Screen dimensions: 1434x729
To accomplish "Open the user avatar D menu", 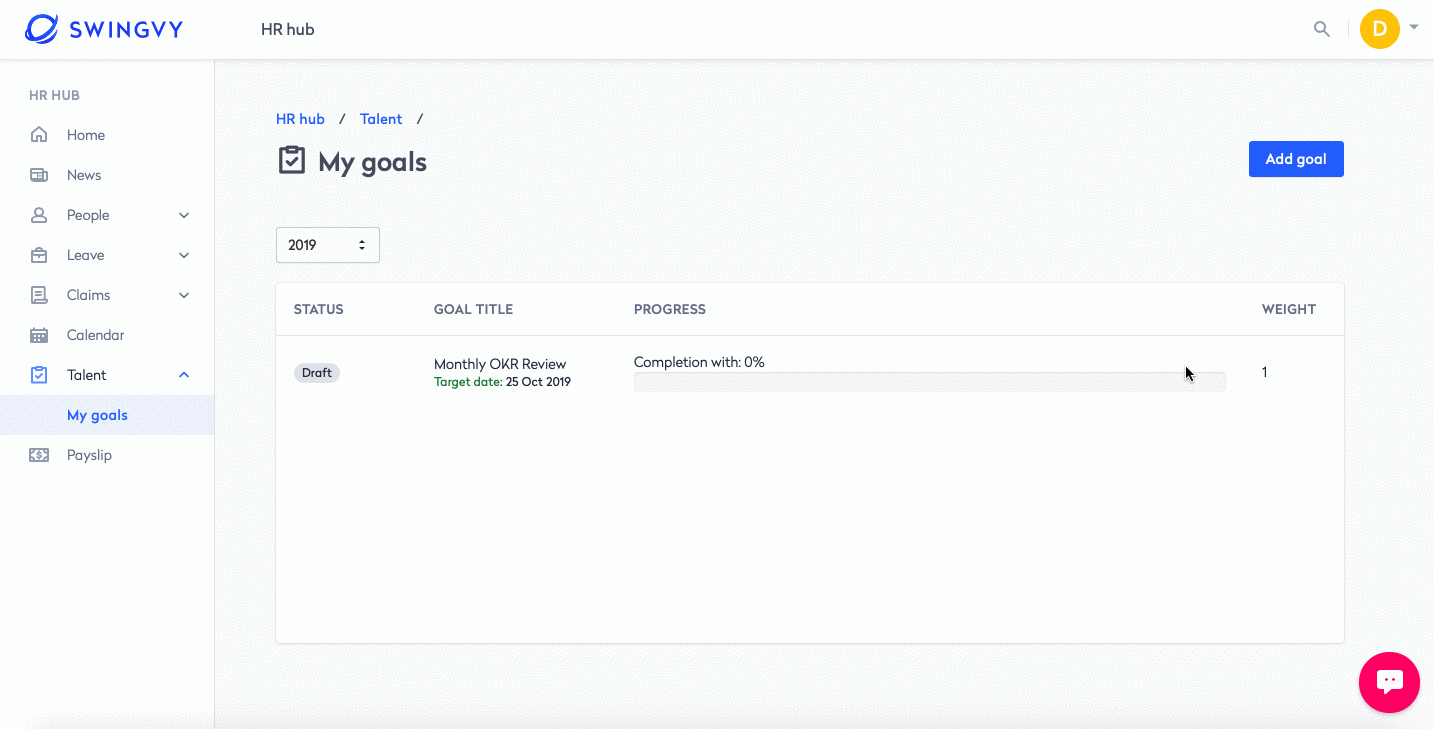I will click(1380, 29).
